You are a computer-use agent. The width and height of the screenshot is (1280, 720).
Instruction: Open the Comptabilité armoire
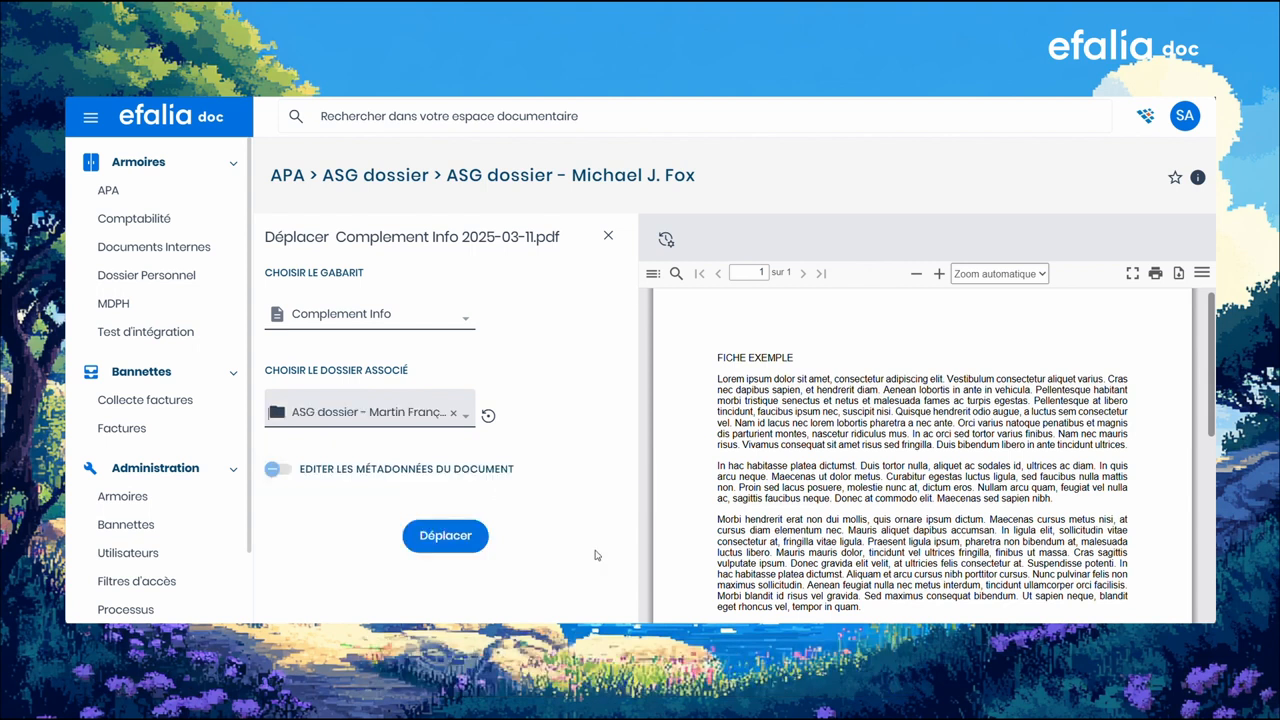pos(134,219)
